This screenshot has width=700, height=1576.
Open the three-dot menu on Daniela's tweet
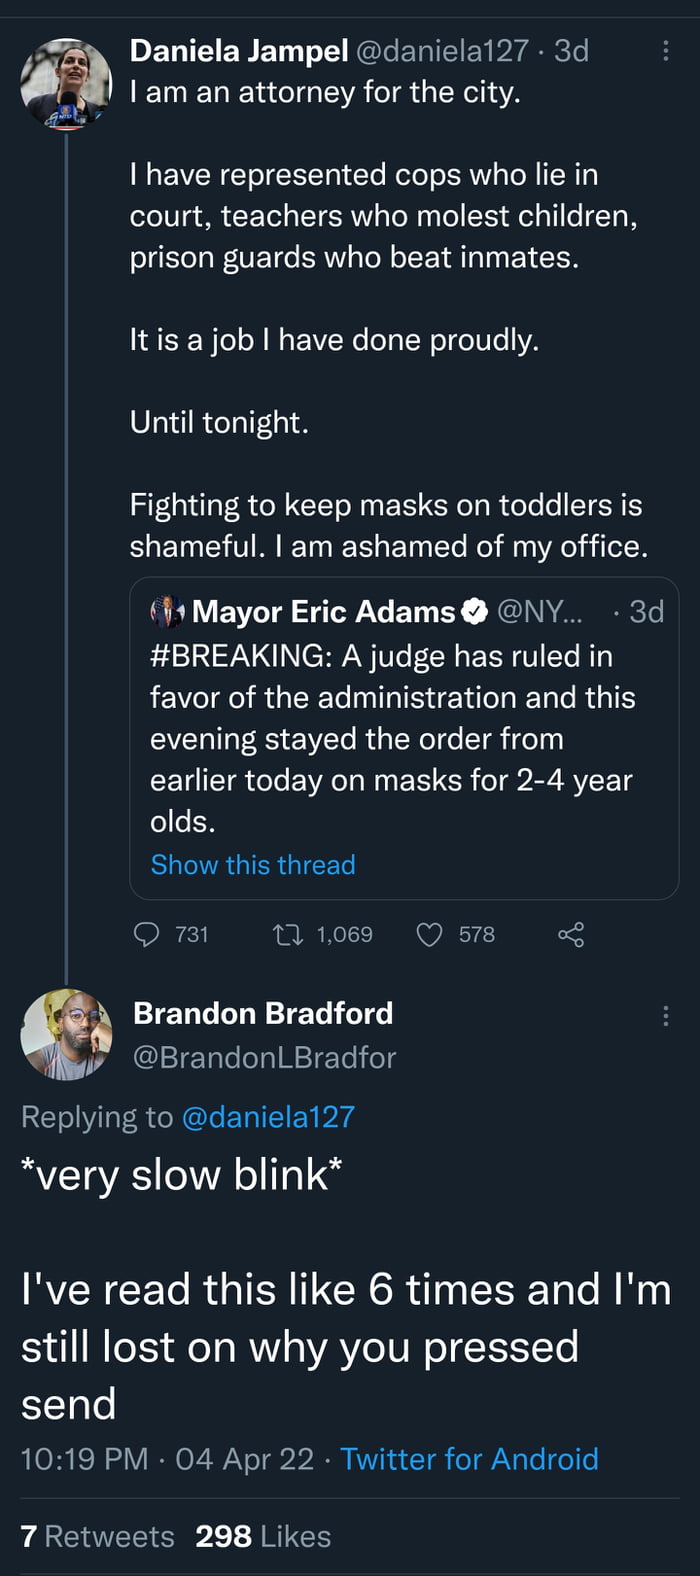(666, 51)
